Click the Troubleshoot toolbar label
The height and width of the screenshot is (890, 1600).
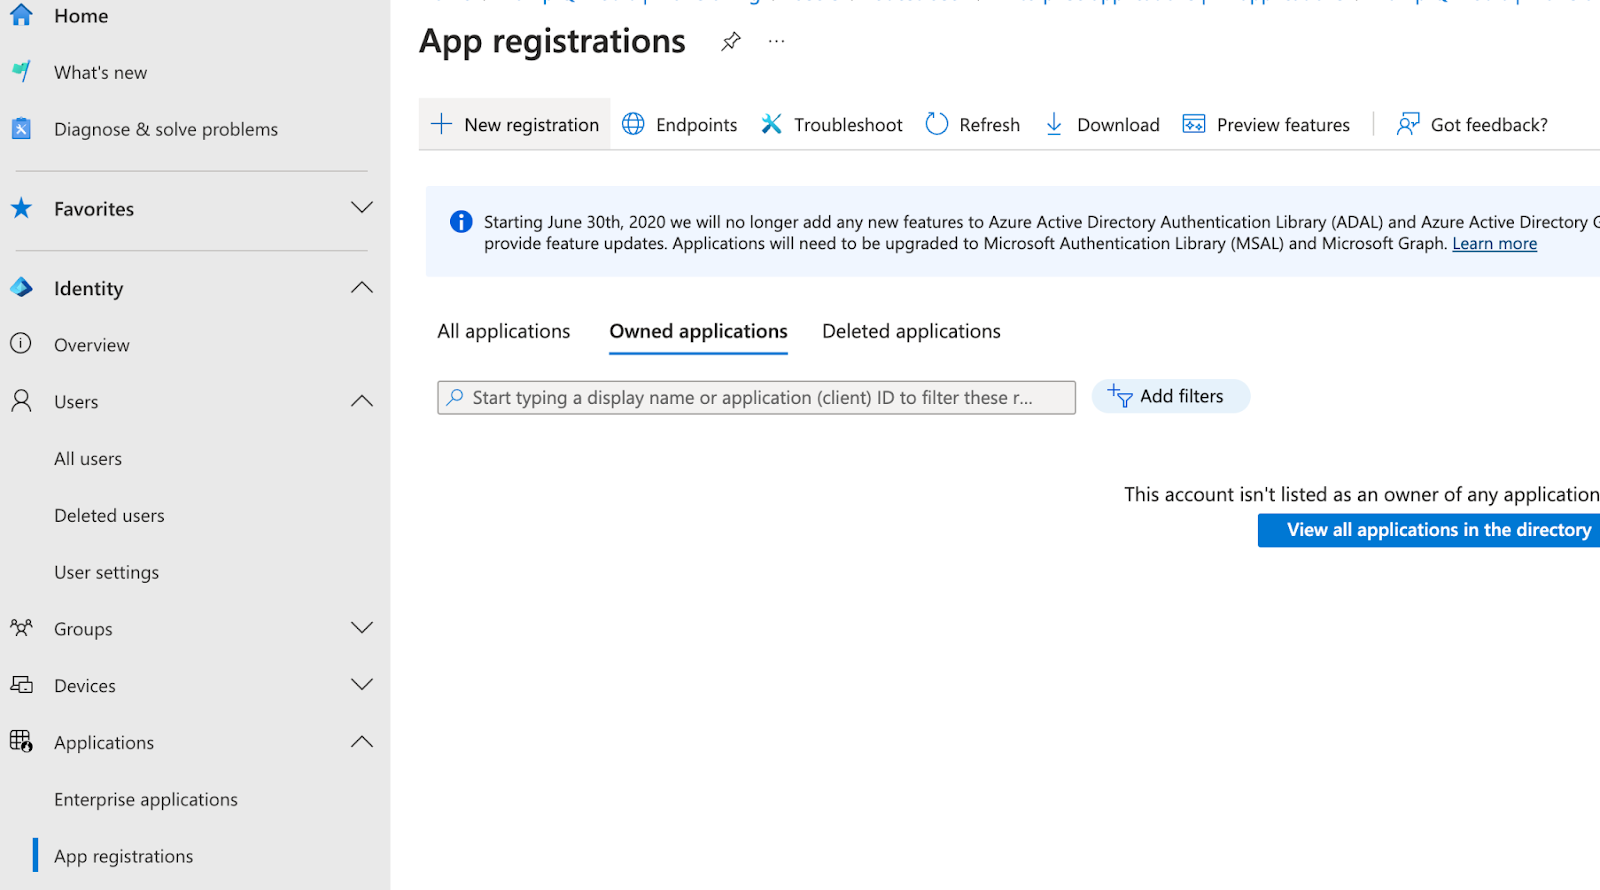click(848, 125)
